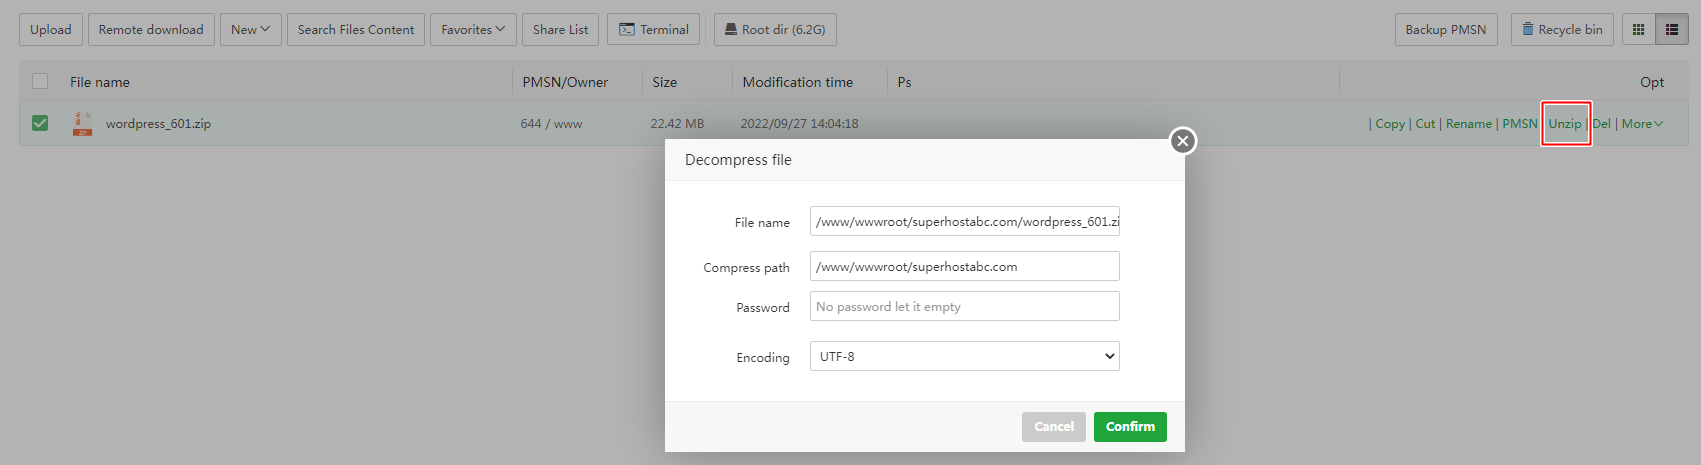
Task: Open the Terminal
Action: coord(654,30)
